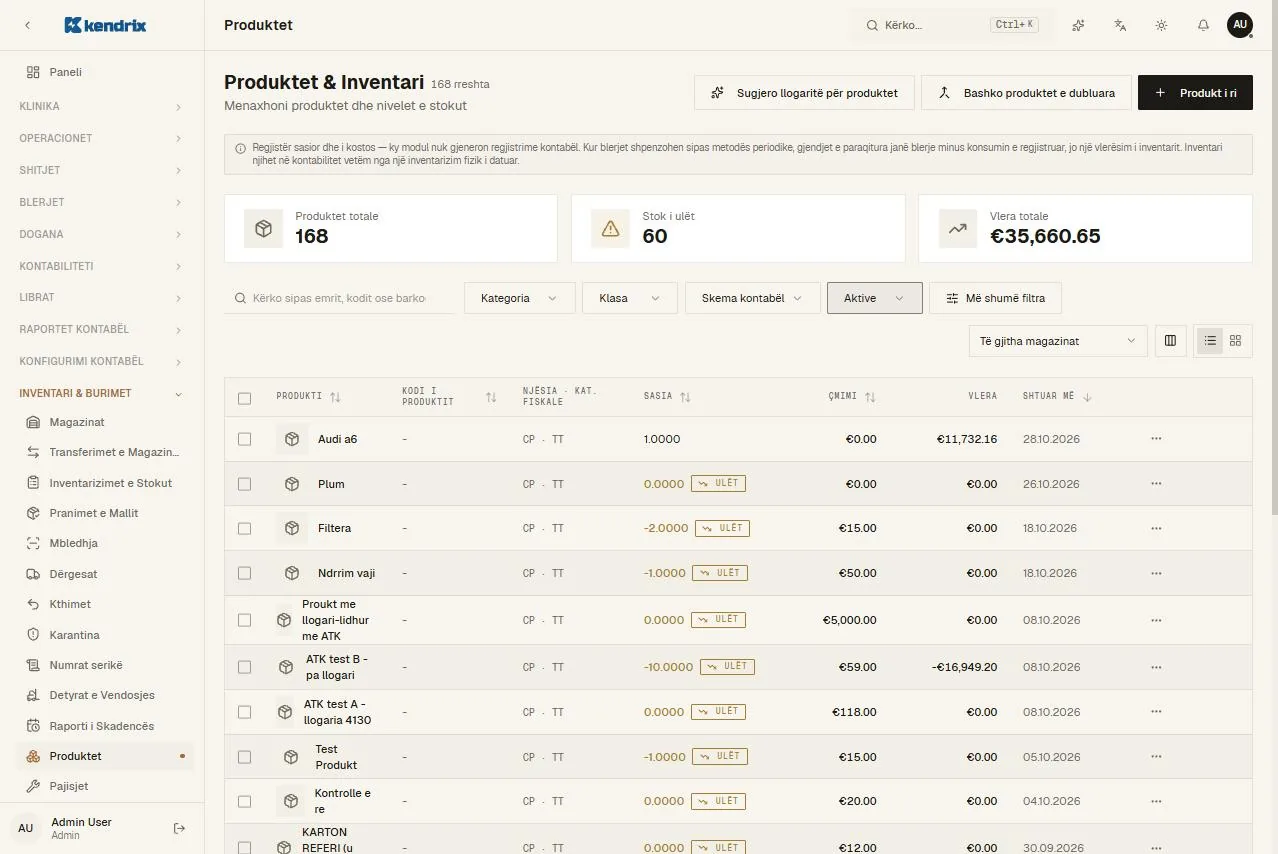
Task: Open the notifications bell
Action: point(1203,25)
